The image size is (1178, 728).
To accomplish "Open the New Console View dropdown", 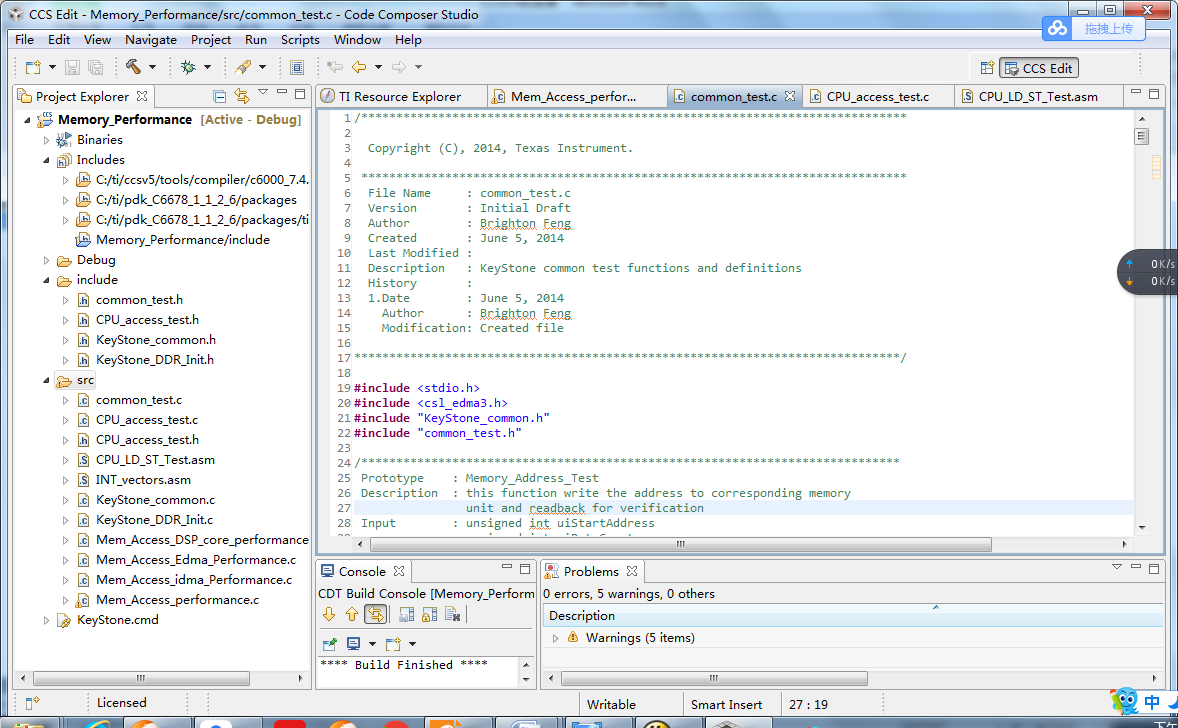I will [412, 644].
